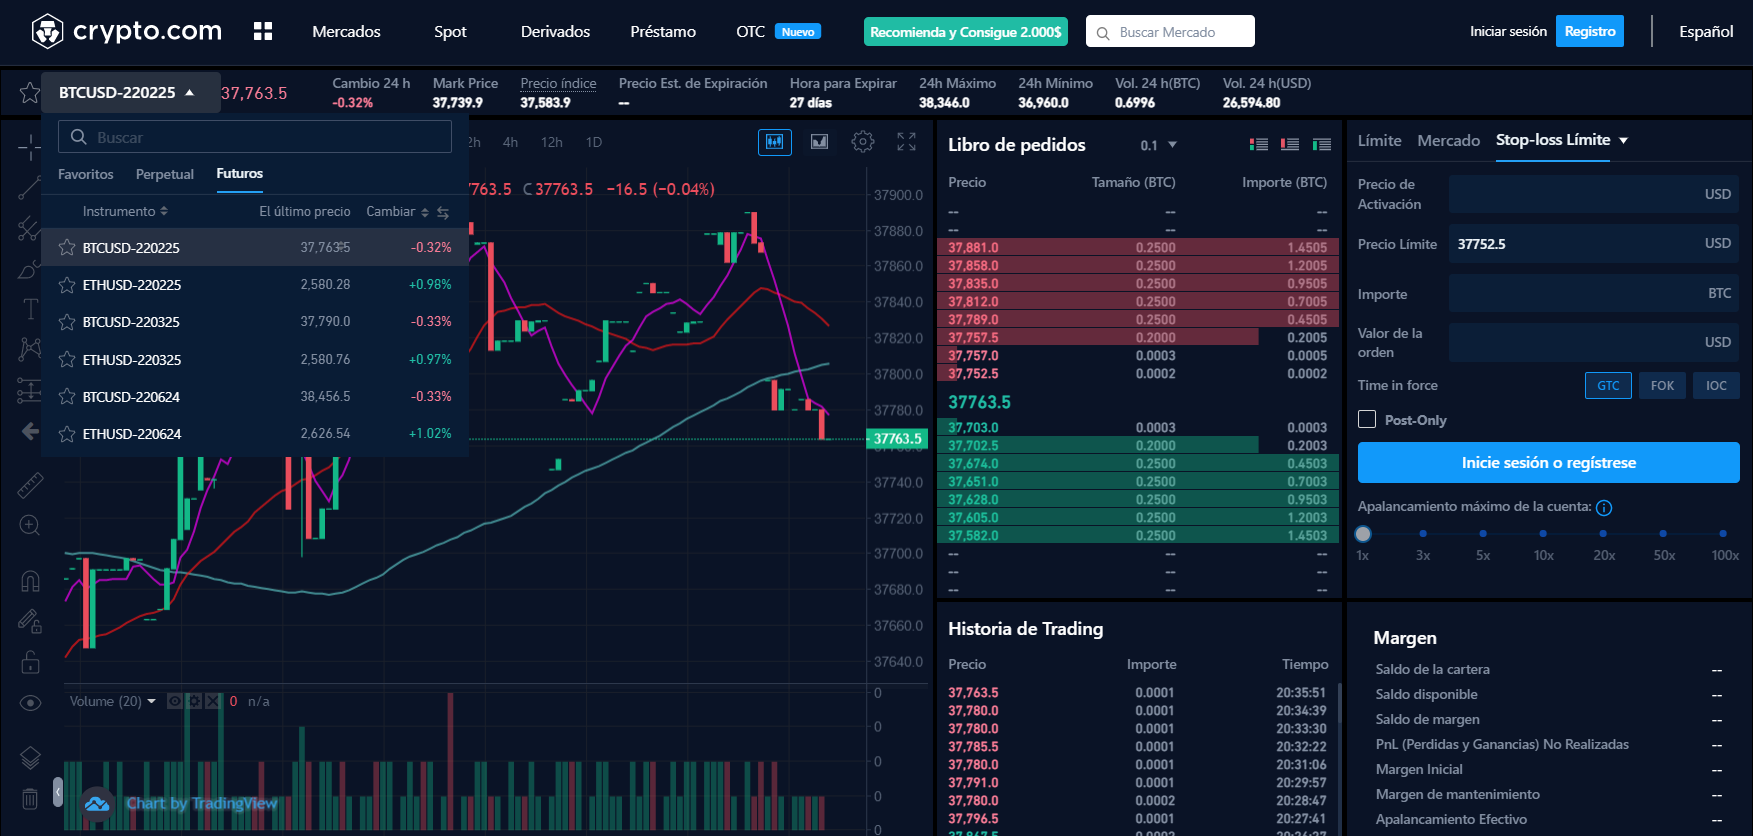Switch to the Perpetual tab
1753x836 pixels.
(165, 174)
